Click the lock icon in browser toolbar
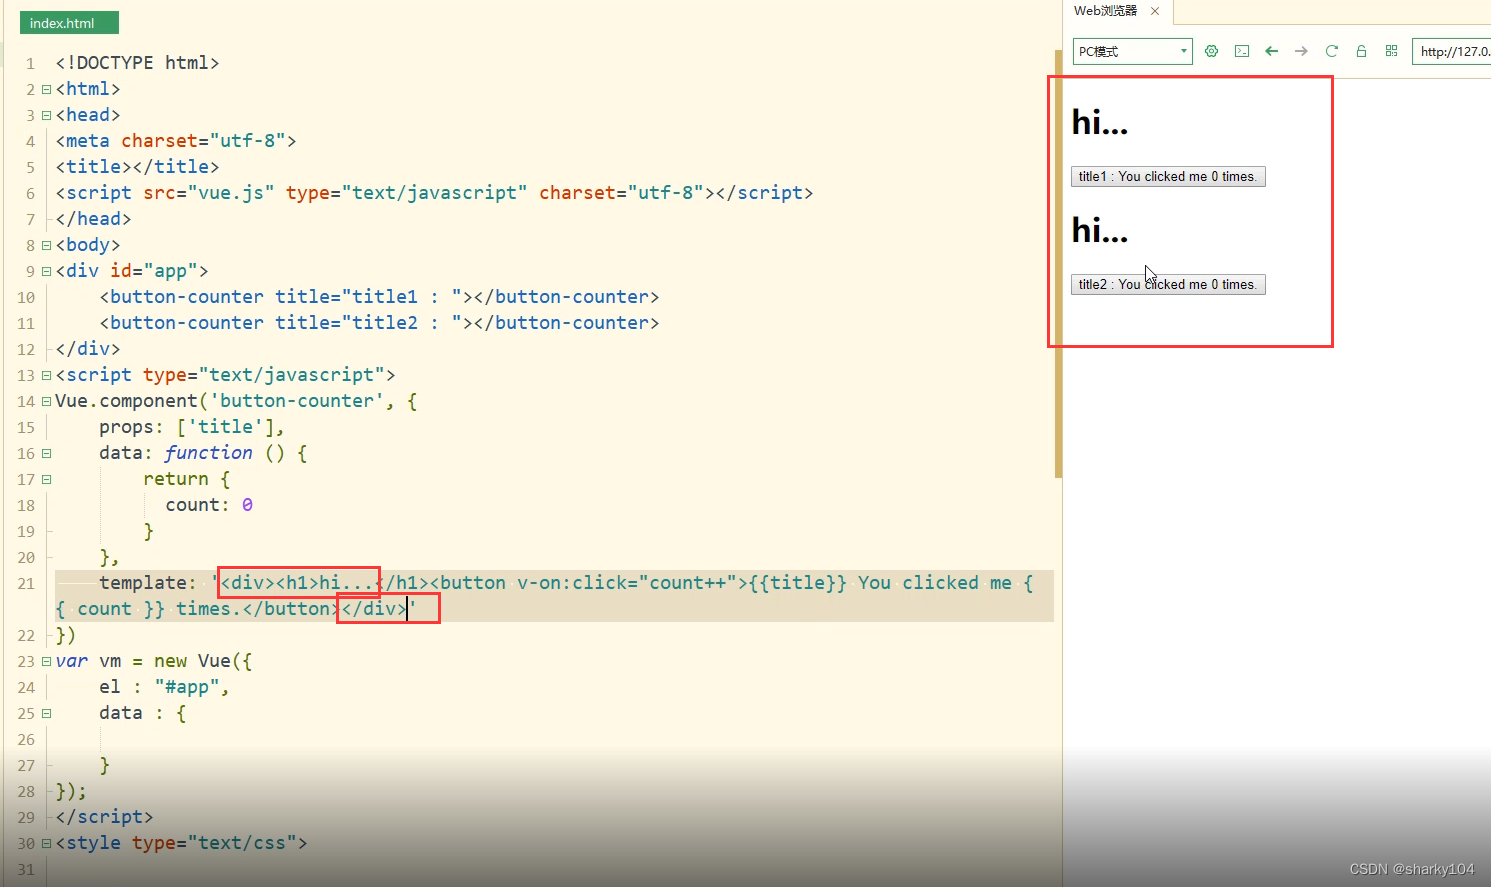1491x887 pixels. [1361, 51]
